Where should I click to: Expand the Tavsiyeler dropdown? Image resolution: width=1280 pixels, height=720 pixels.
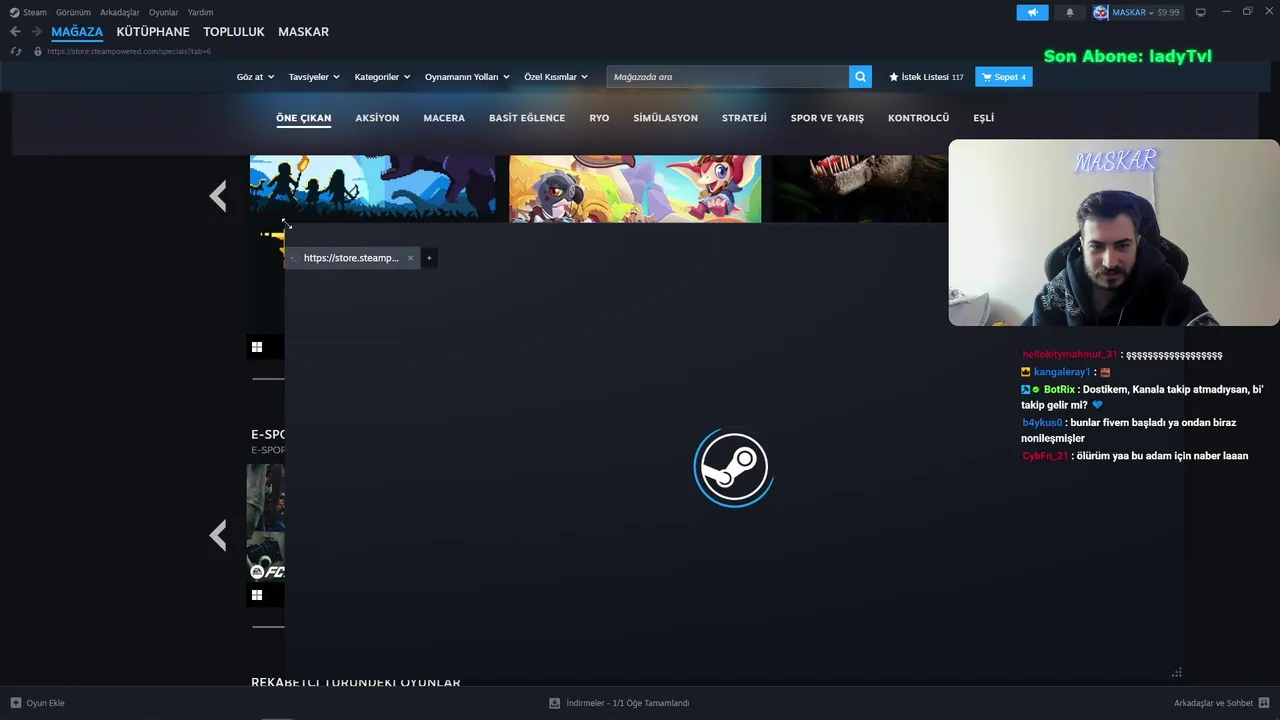(314, 77)
